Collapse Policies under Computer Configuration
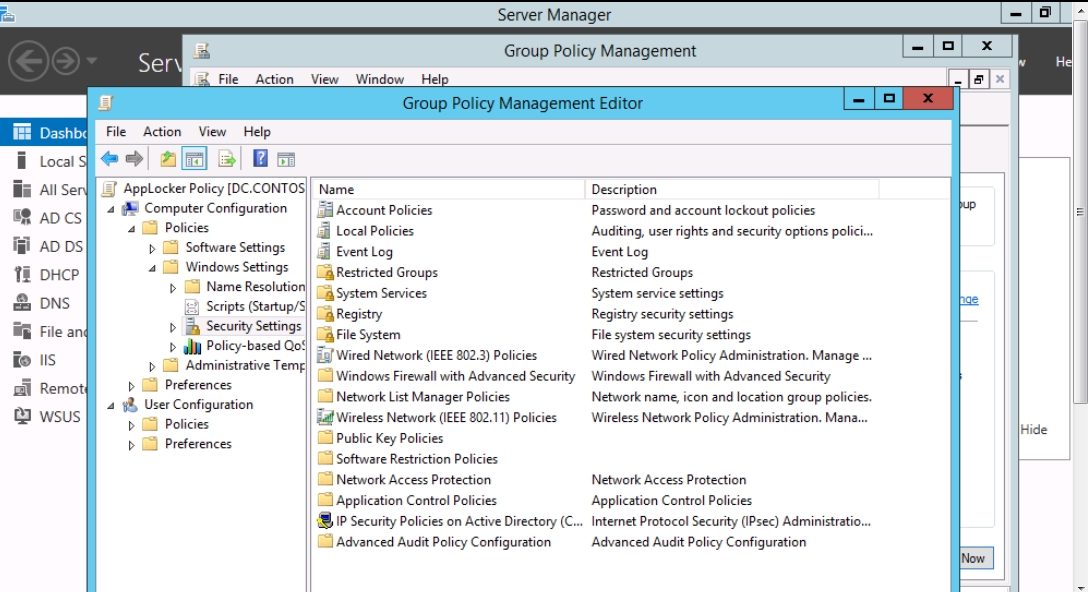The height and width of the screenshot is (592, 1088). pos(132,228)
